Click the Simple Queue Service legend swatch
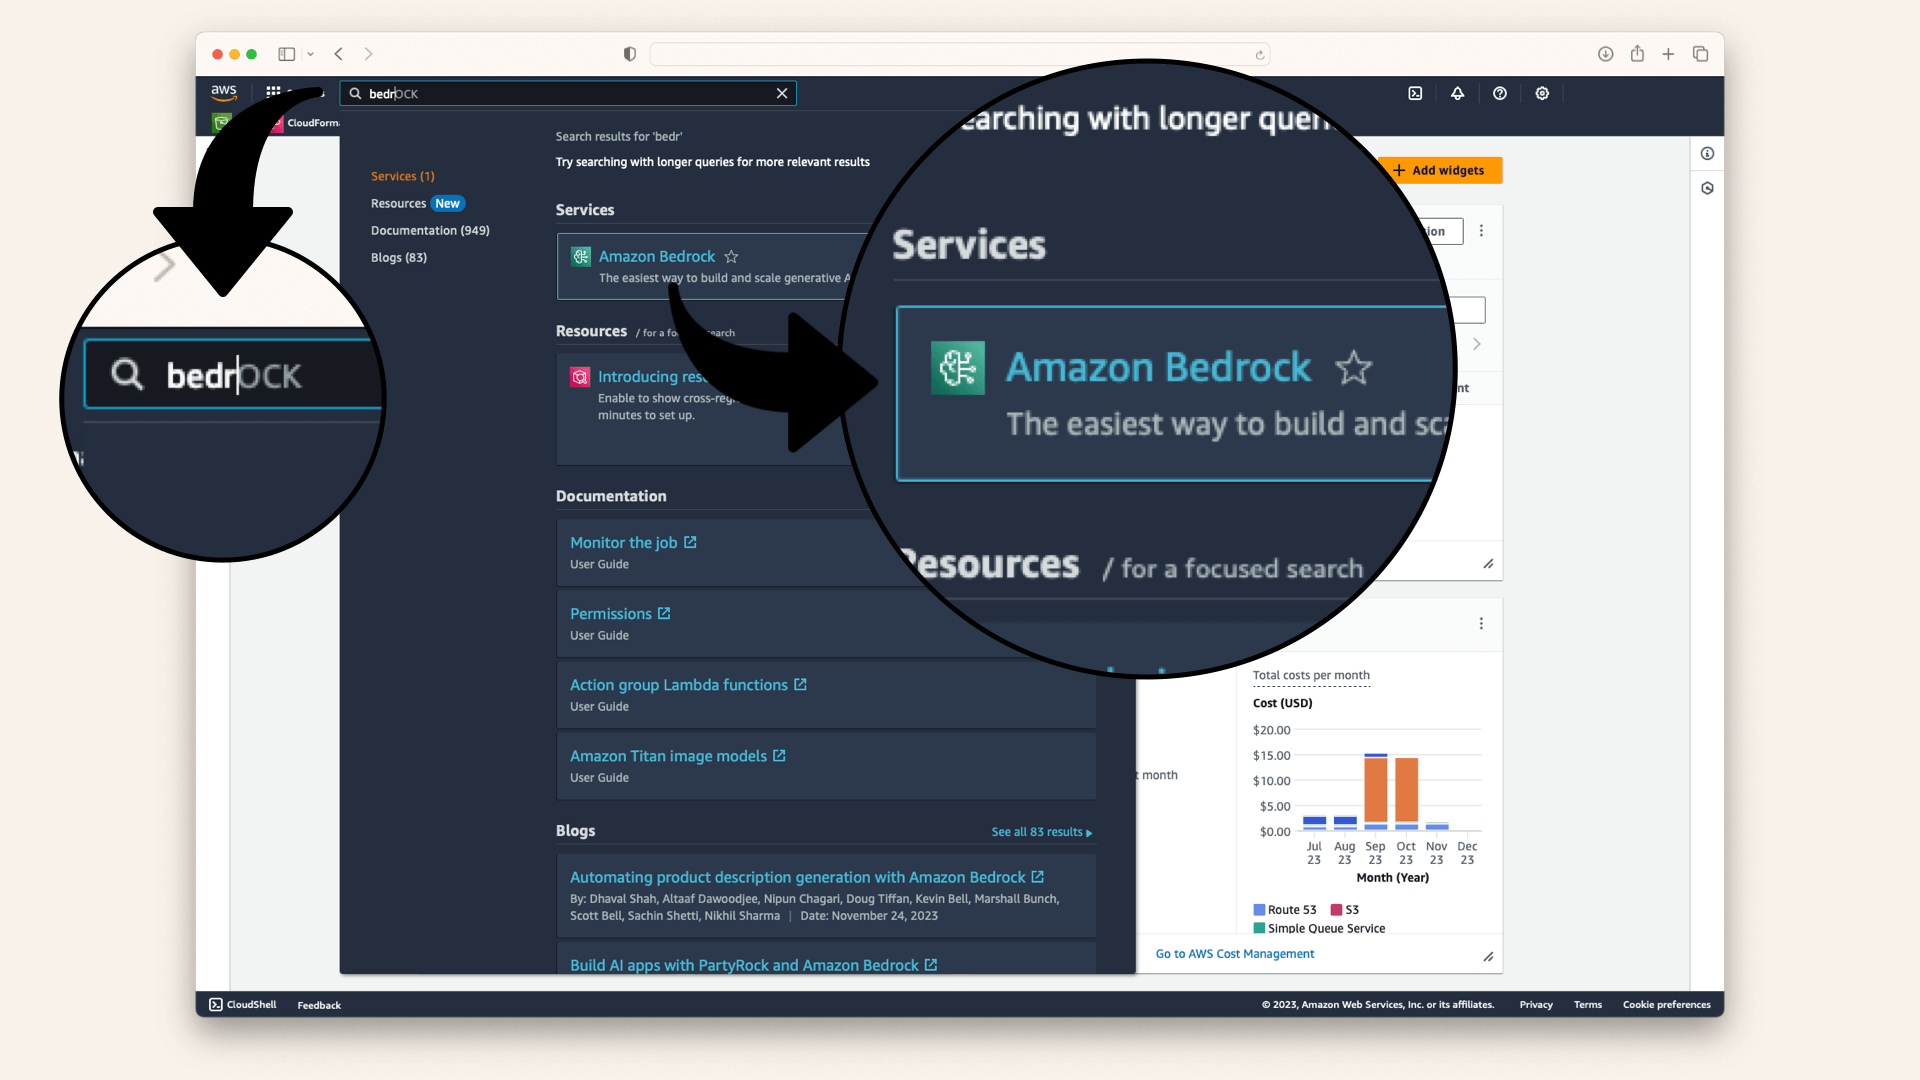The width and height of the screenshot is (1920, 1080). tap(1259, 929)
